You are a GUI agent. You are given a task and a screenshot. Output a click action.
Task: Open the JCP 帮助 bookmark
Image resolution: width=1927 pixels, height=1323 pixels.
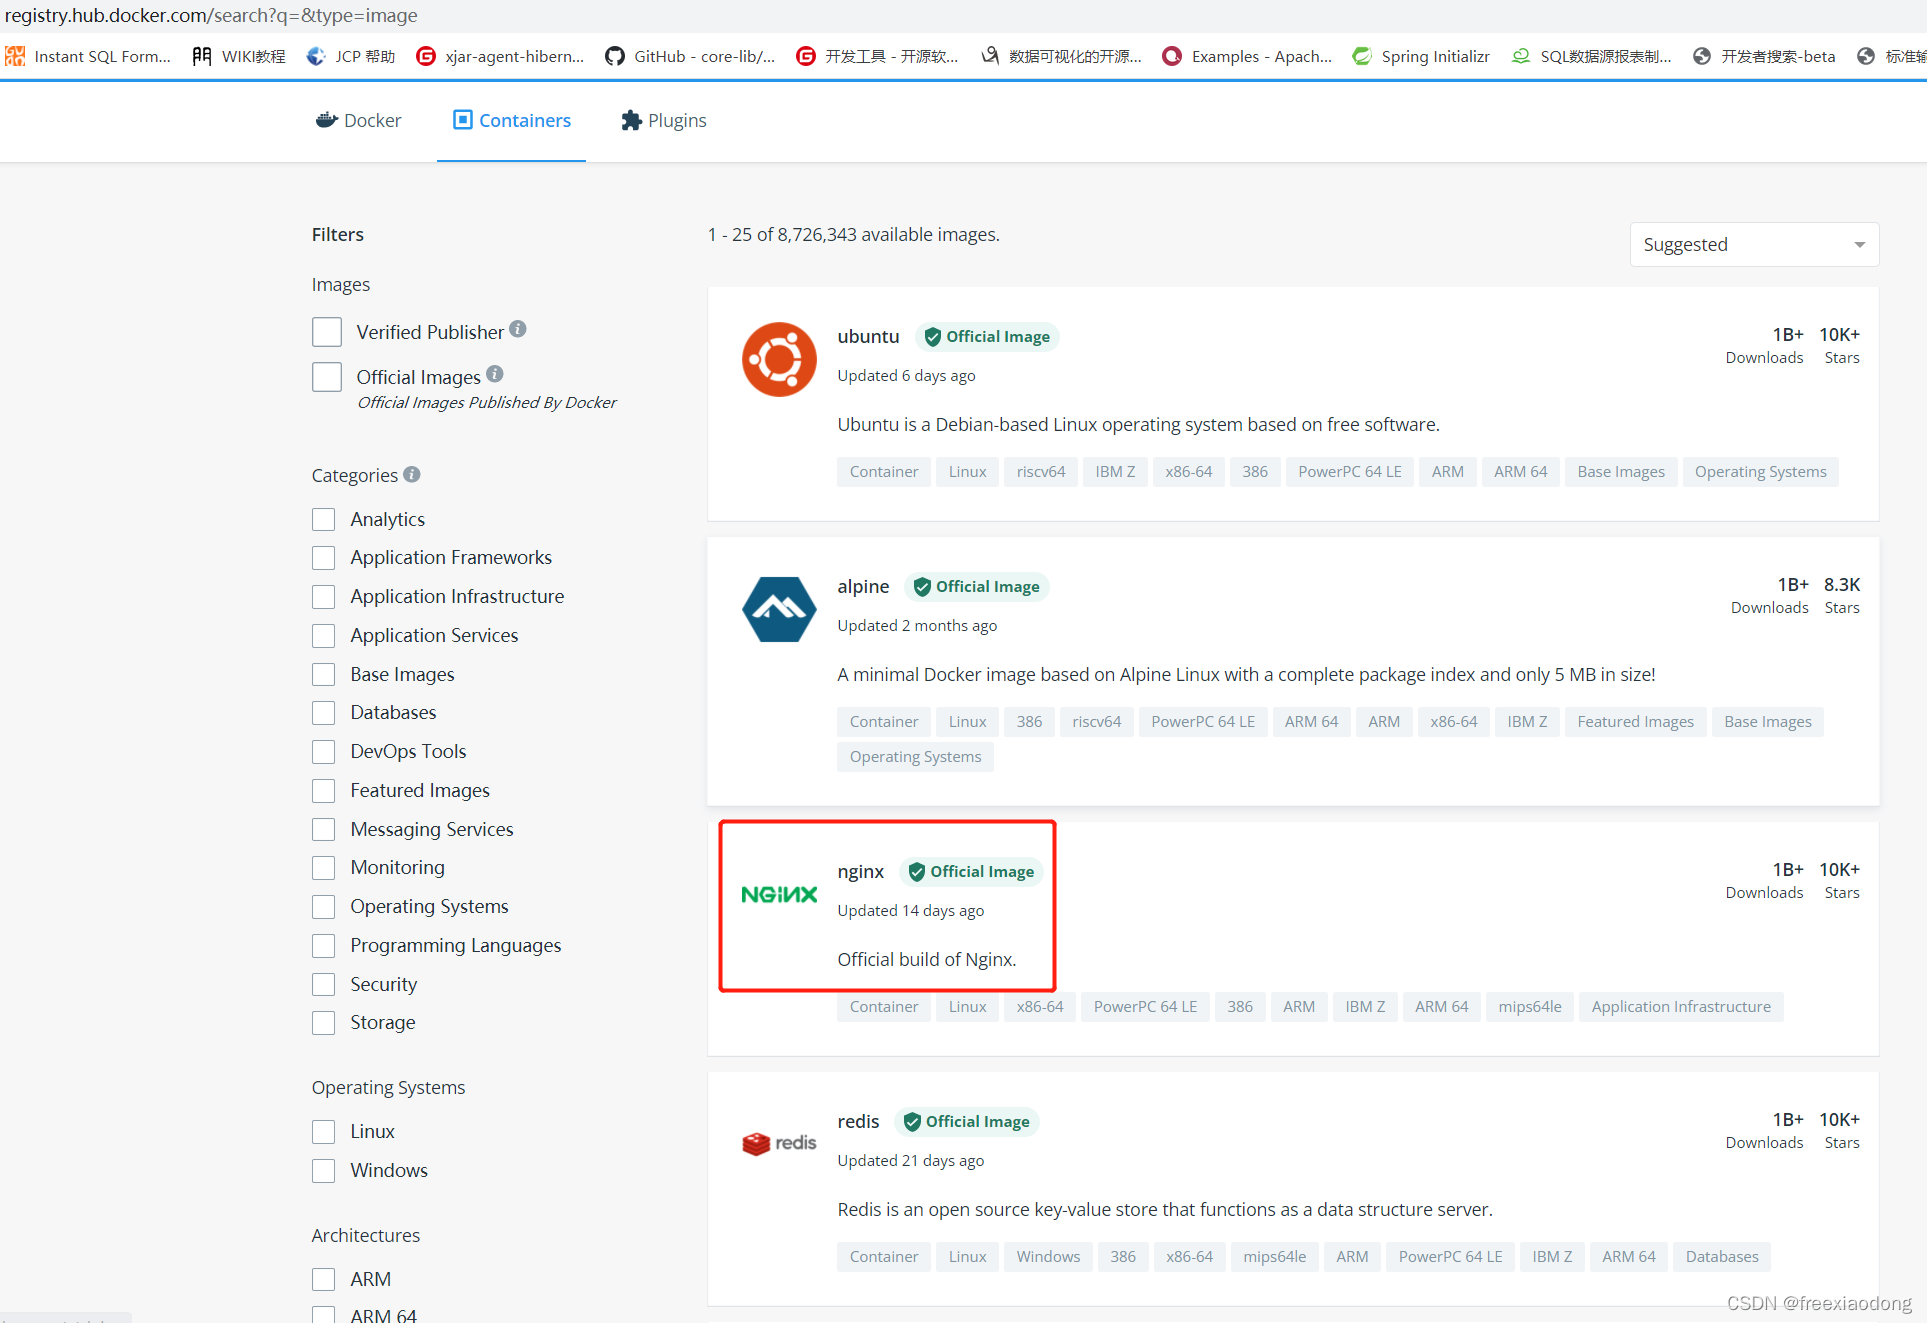[x=351, y=56]
